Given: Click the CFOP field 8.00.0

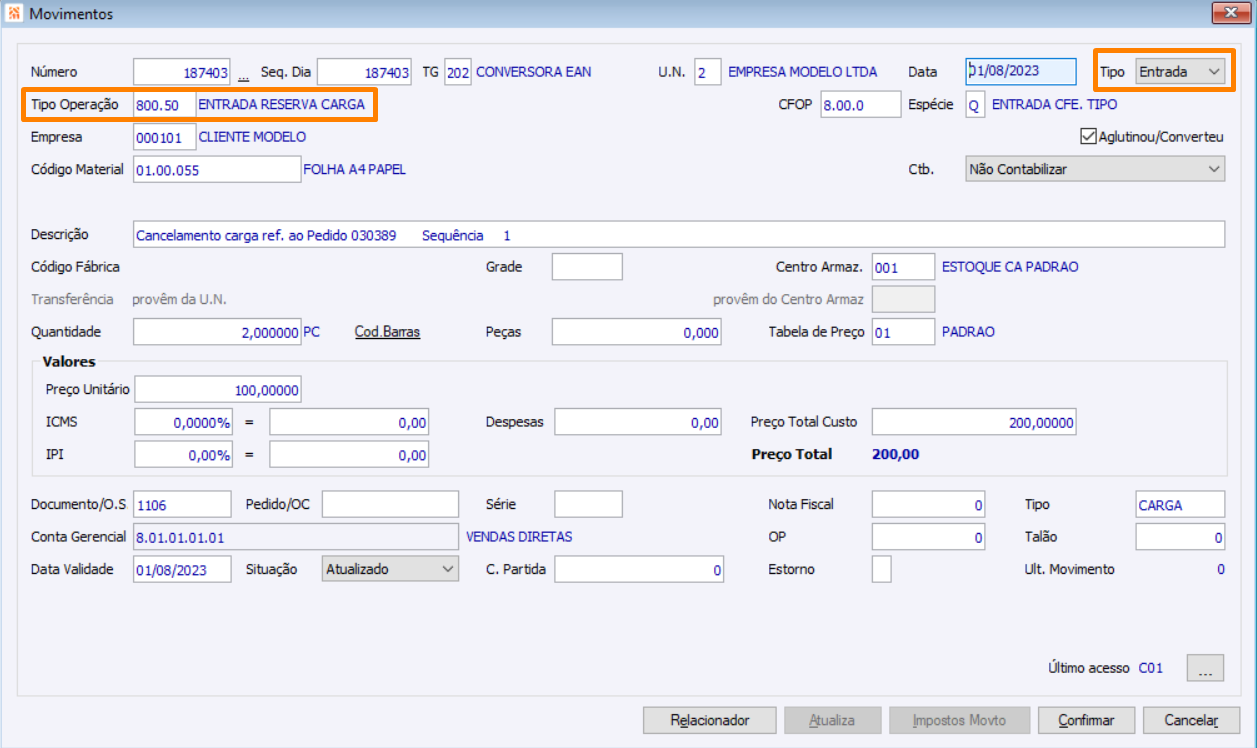Looking at the screenshot, I should (861, 104).
